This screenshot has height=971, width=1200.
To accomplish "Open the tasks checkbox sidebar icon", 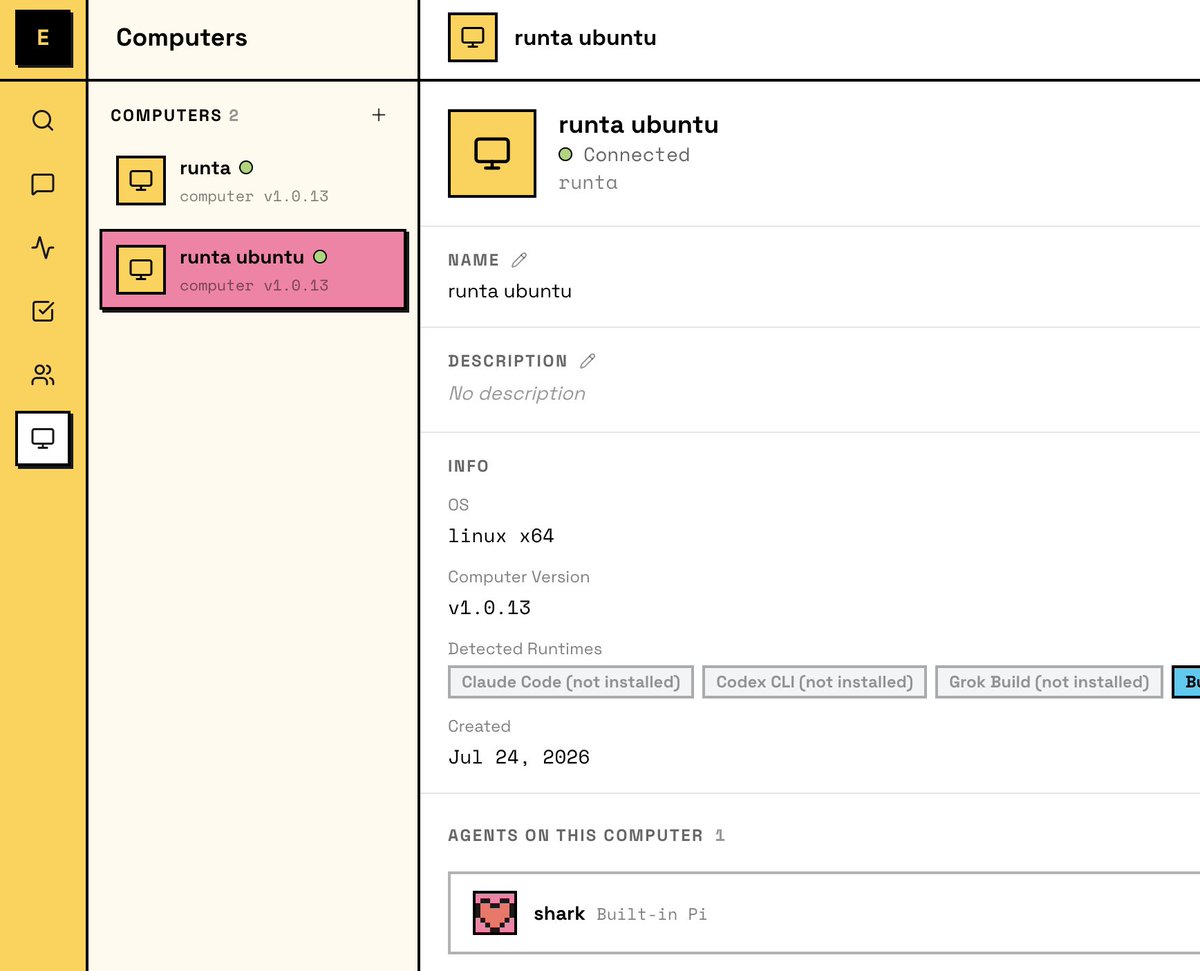I will [x=42, y=311].
